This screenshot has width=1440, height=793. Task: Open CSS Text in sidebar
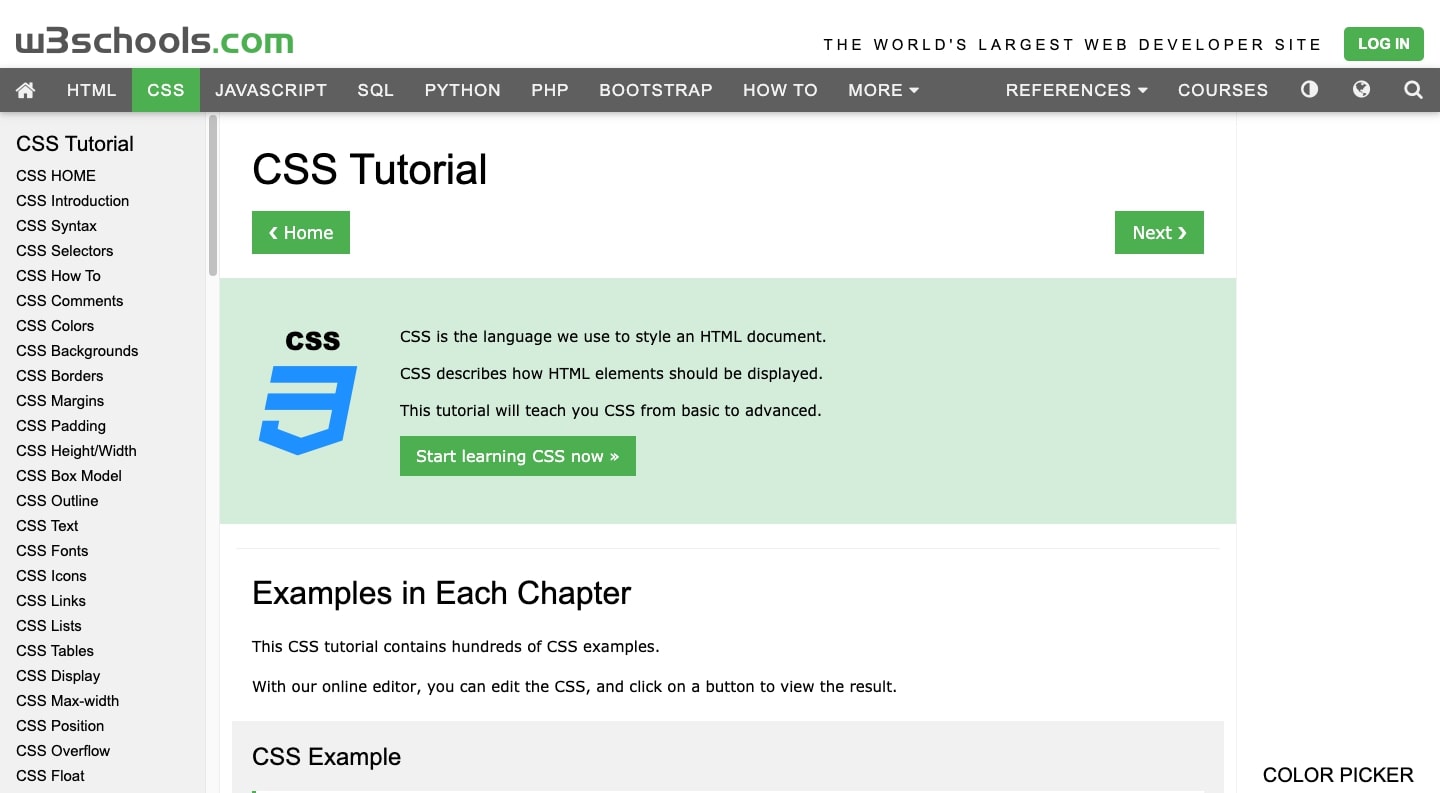pyautogui.click(x=47, y=525)
